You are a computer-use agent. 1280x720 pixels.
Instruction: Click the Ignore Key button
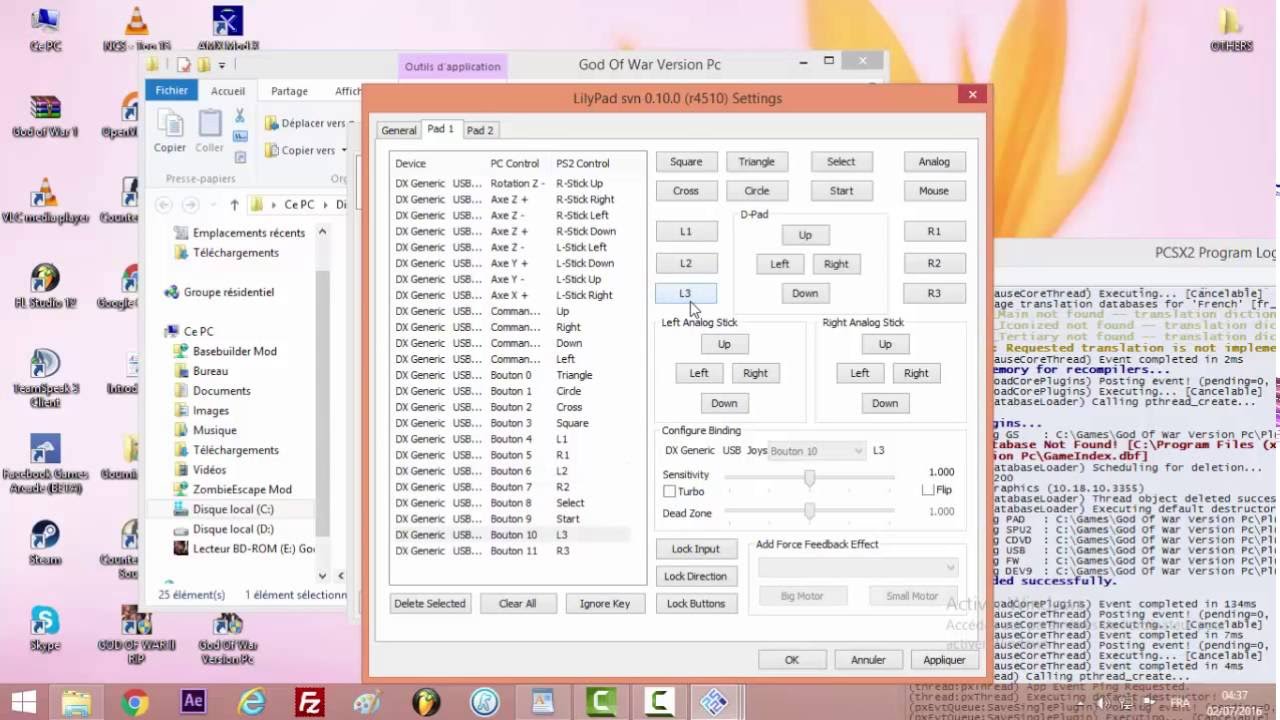coord(605,603)
